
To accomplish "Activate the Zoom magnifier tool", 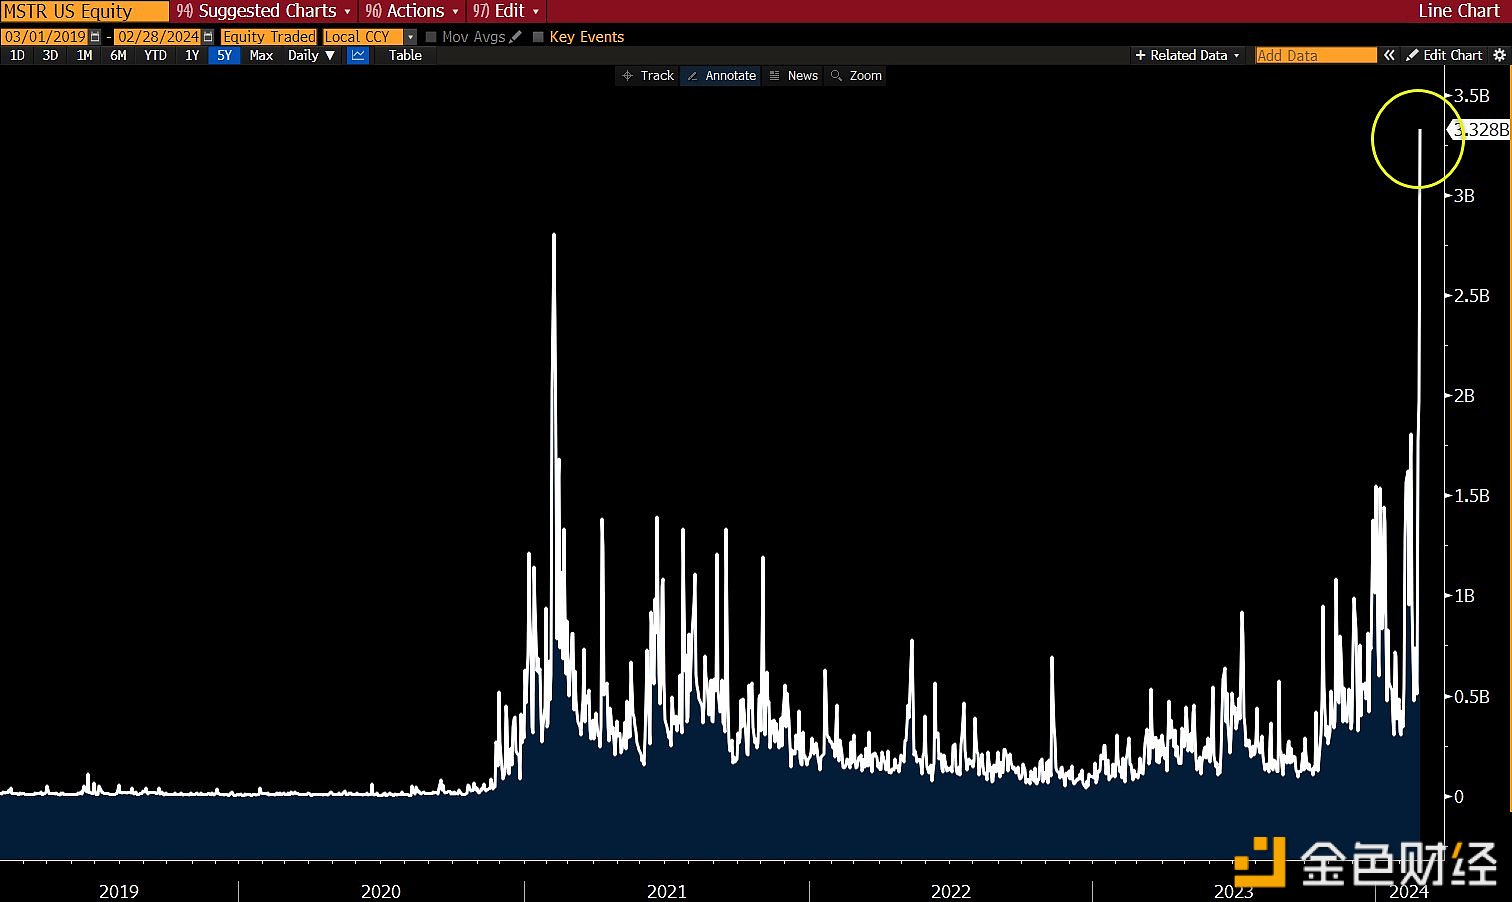I will [x=857, y=76].
